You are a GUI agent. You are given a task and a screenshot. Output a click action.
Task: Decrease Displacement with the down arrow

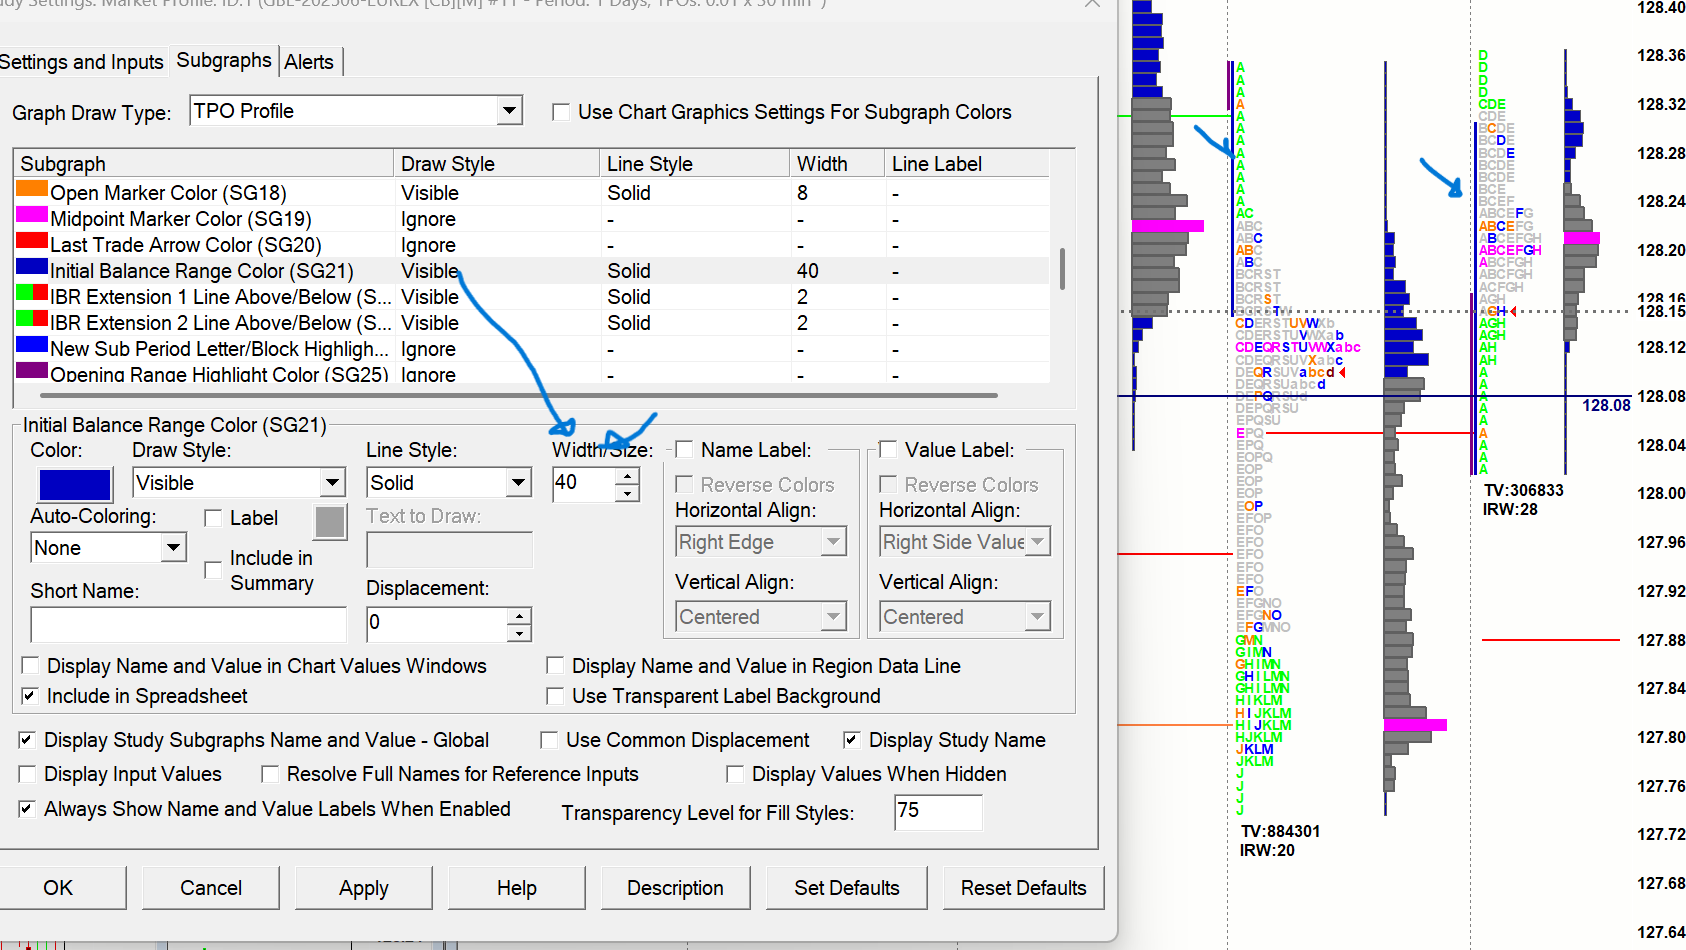pos(518,633)
